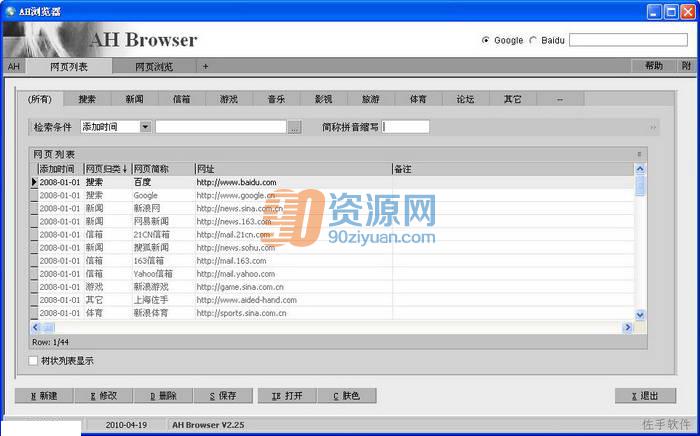This screenshot has width=700, height=436.
Task: Select the http://www.baidu.com URL cell
Action: [294, 183]
